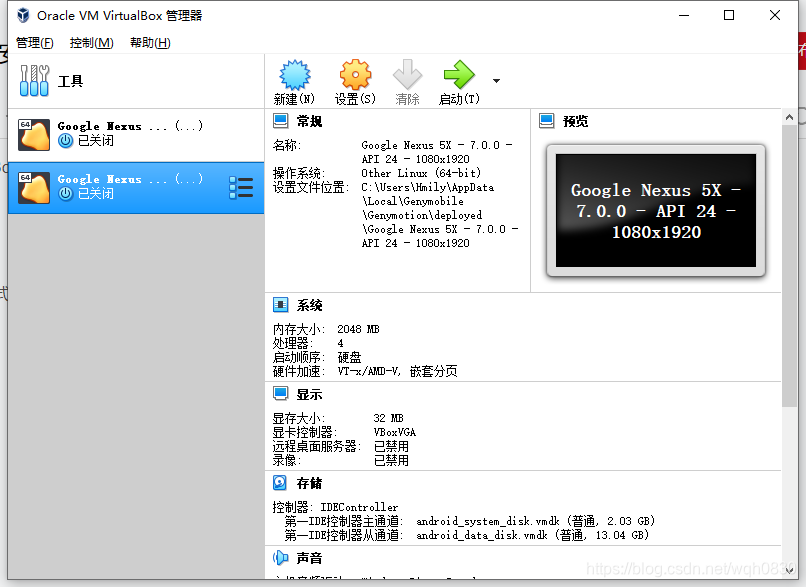Open the 帮助(H) menu

click(x=150, y=43)
